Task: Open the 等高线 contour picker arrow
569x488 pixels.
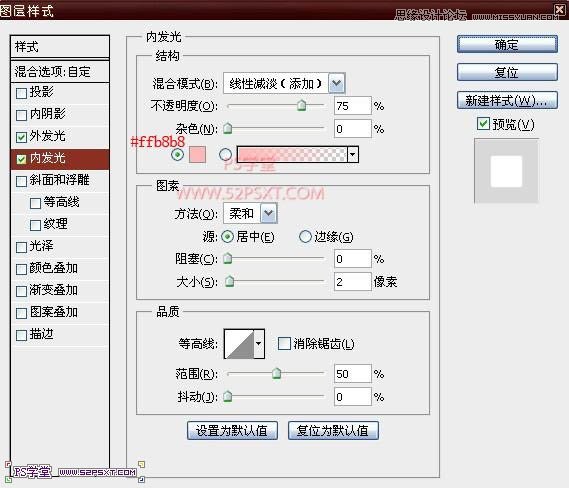Action: point(259,343)
